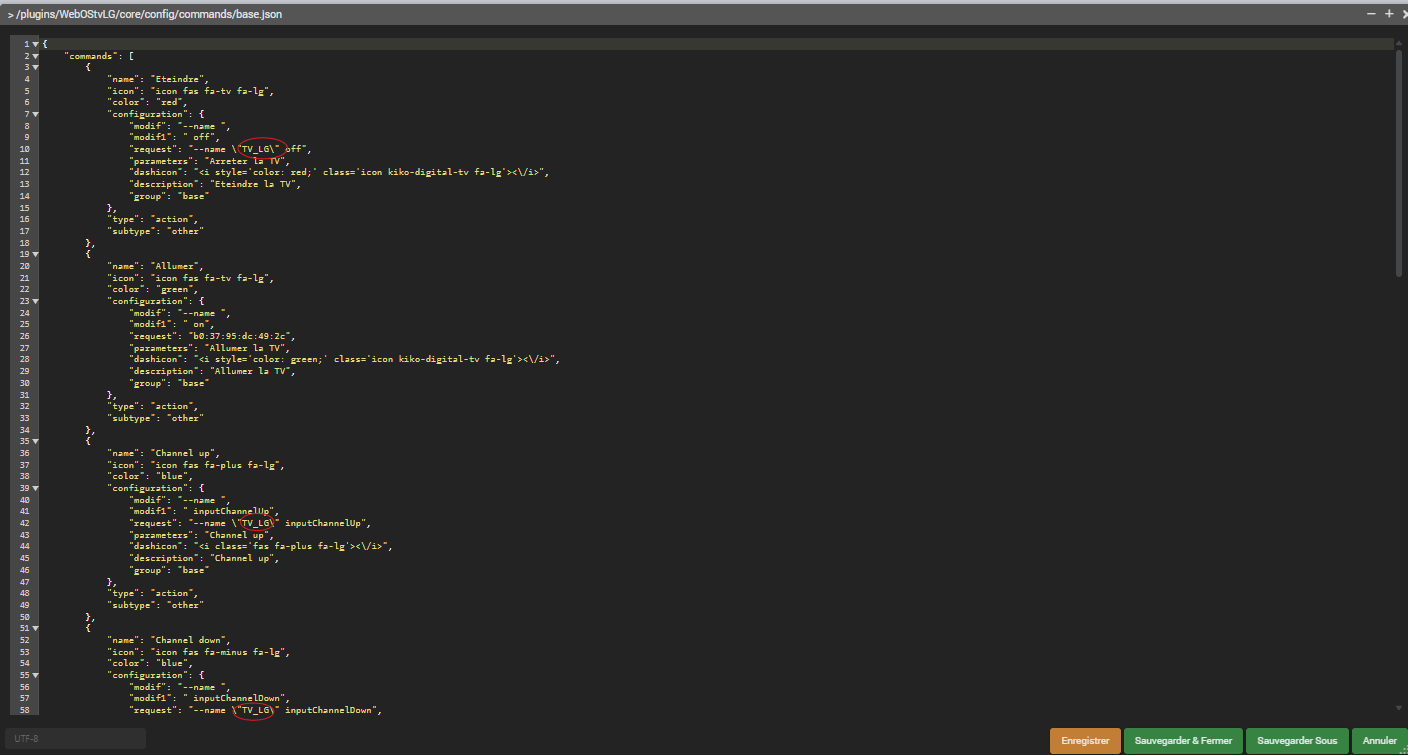This screenshot has height=755, width=1408.
Task: Click the "parameters": "Allumer la TV" line
Action: pyautogui.click(x=209, y=348)
